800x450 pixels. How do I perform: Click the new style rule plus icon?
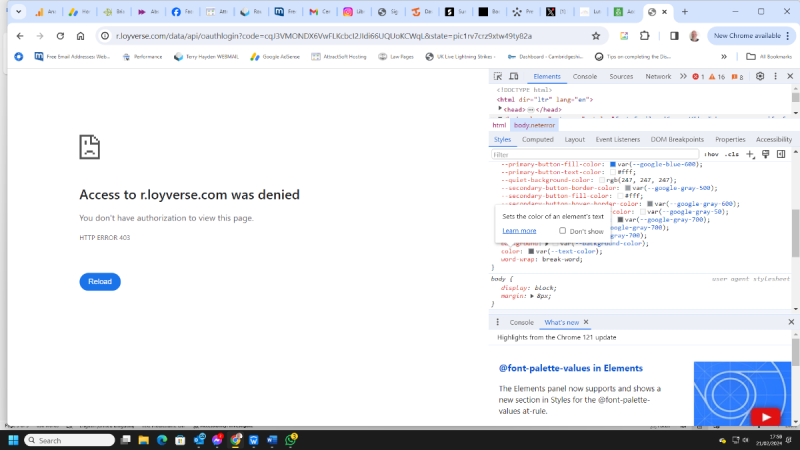(750, 154)
